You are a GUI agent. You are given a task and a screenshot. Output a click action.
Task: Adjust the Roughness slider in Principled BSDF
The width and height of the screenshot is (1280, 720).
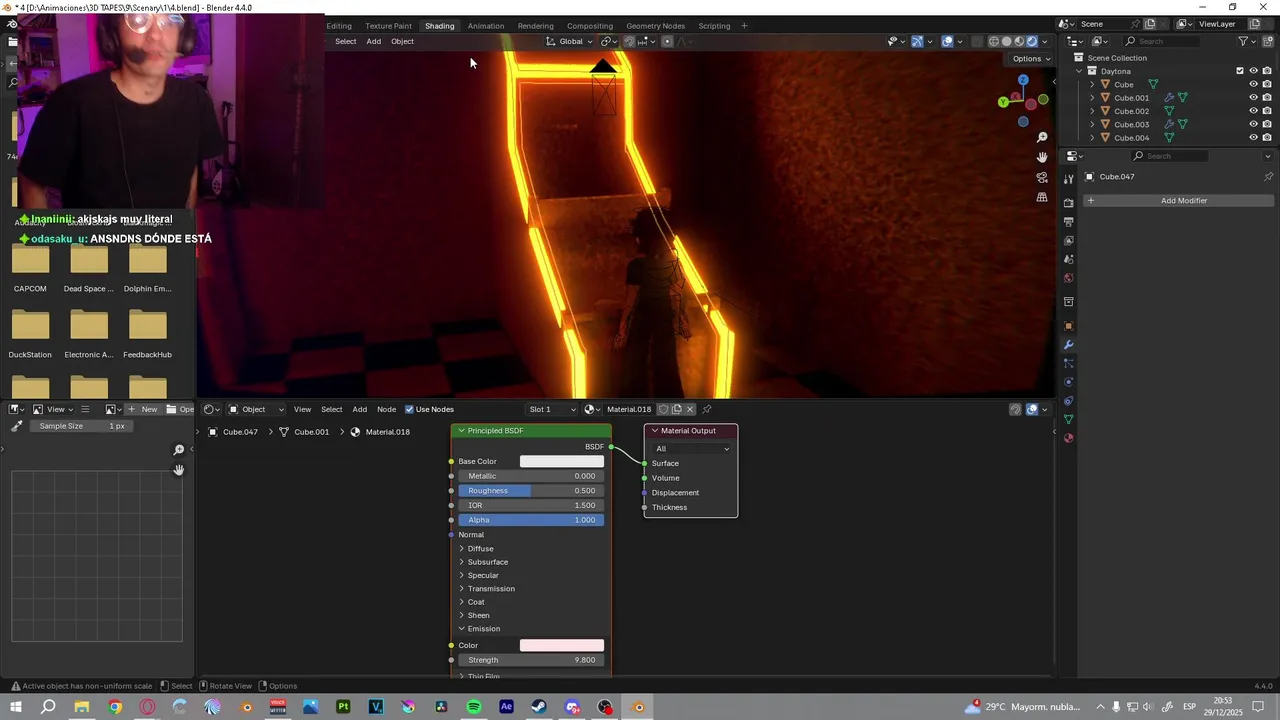pyautogui.click(x=531, y=491)
